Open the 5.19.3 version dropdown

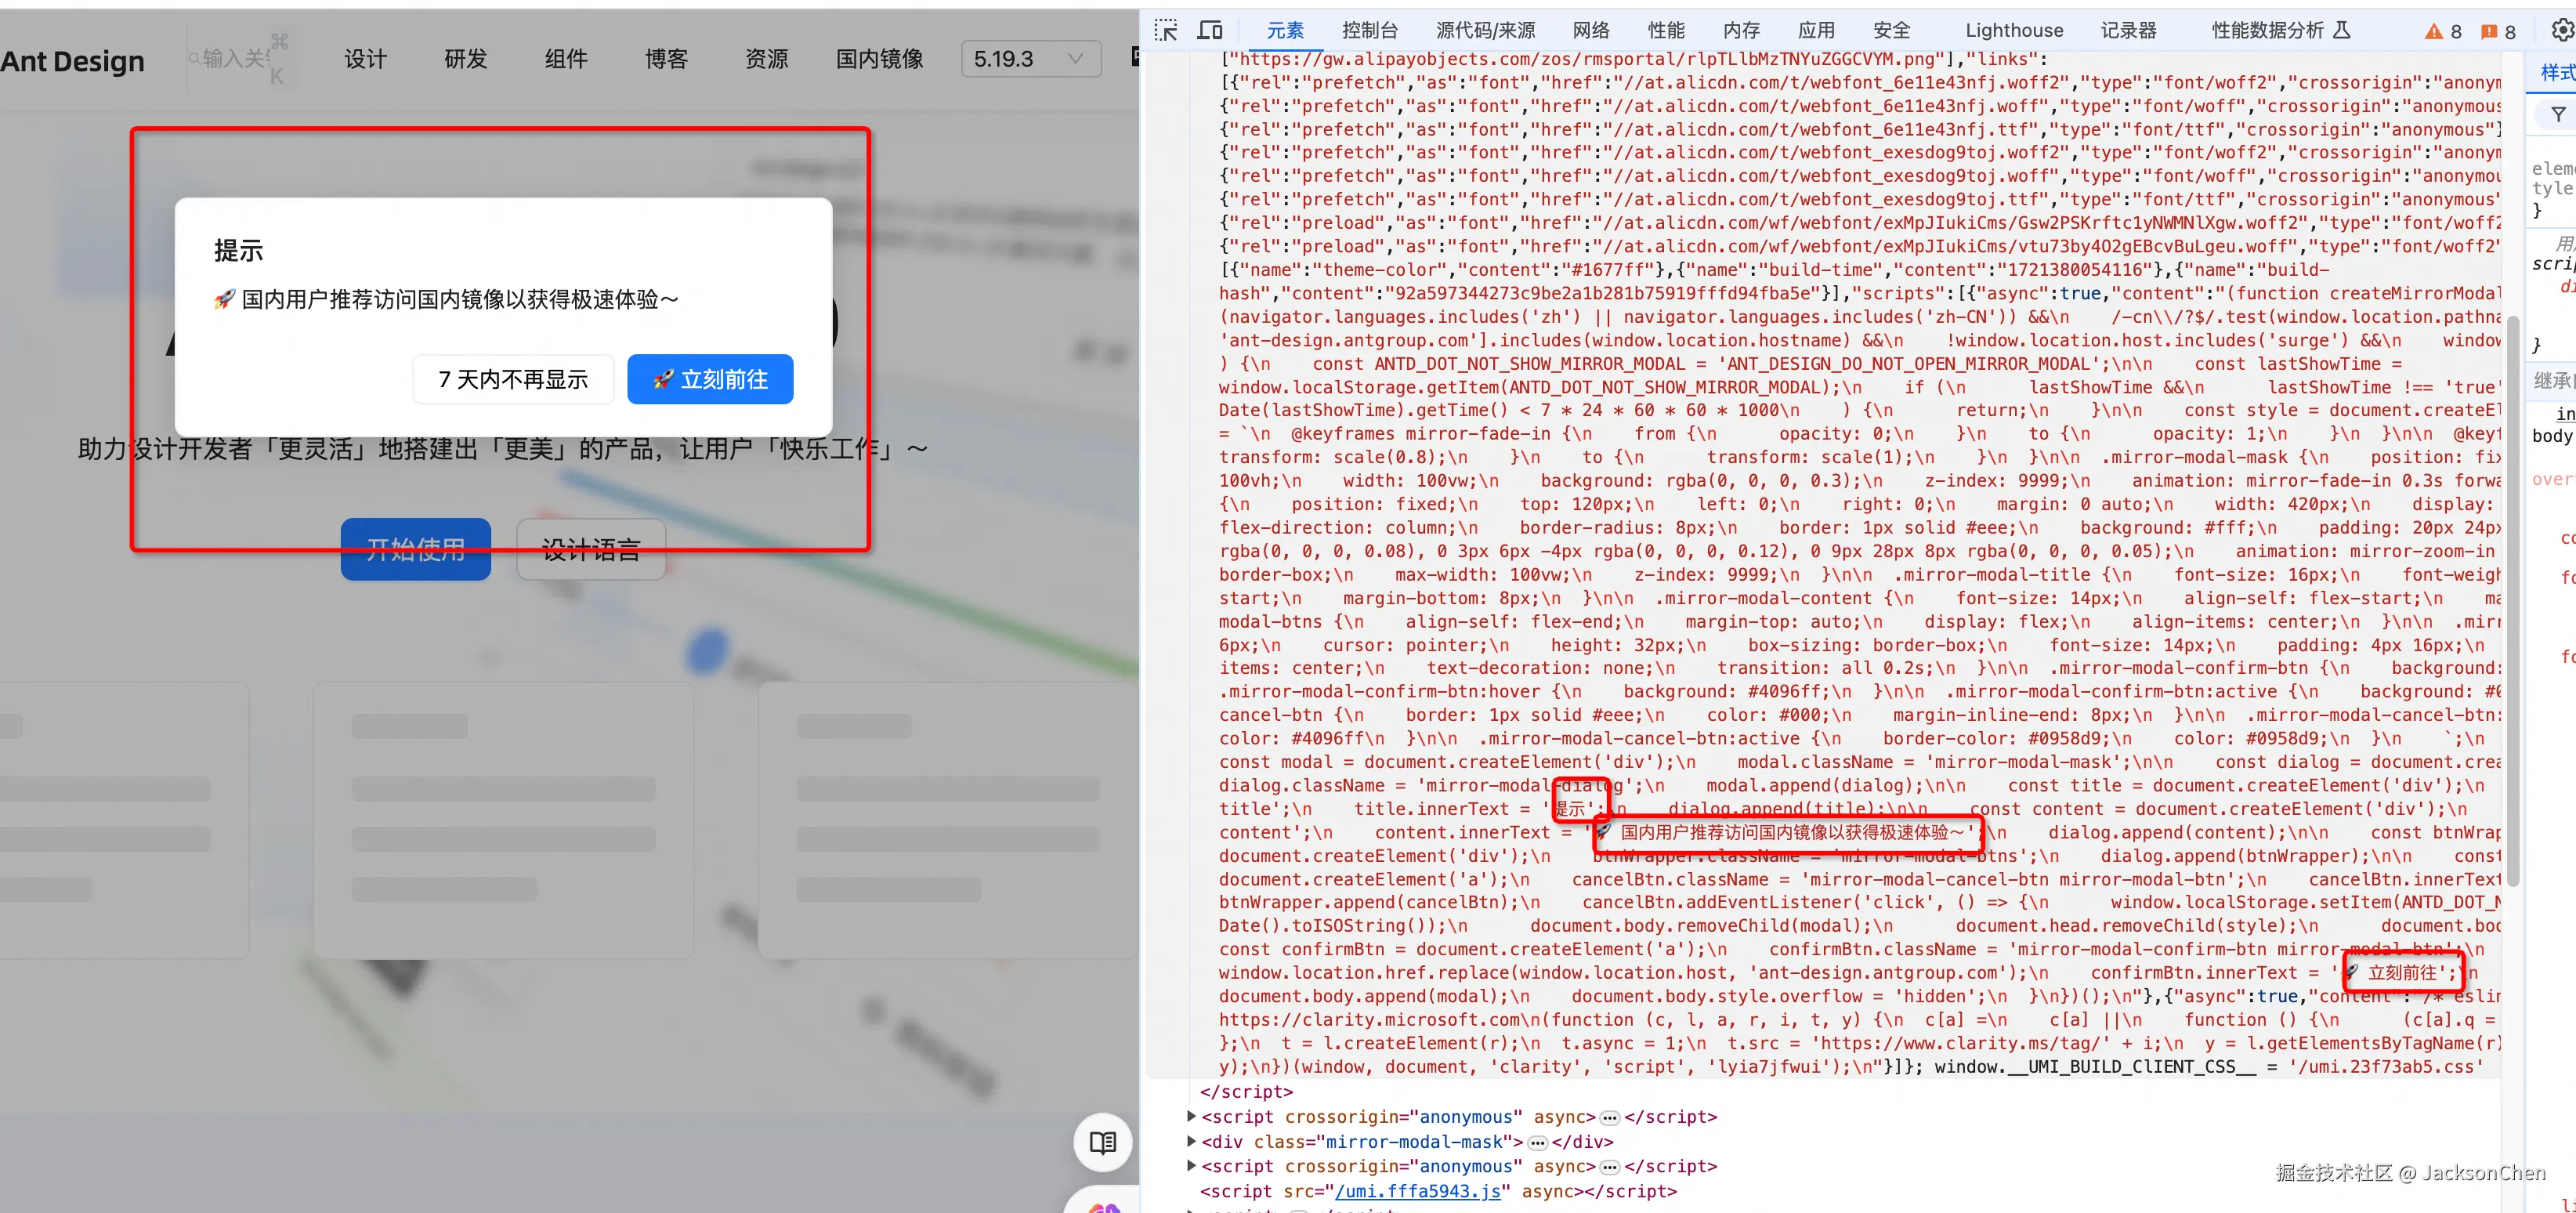click(x=1030, y=59)
